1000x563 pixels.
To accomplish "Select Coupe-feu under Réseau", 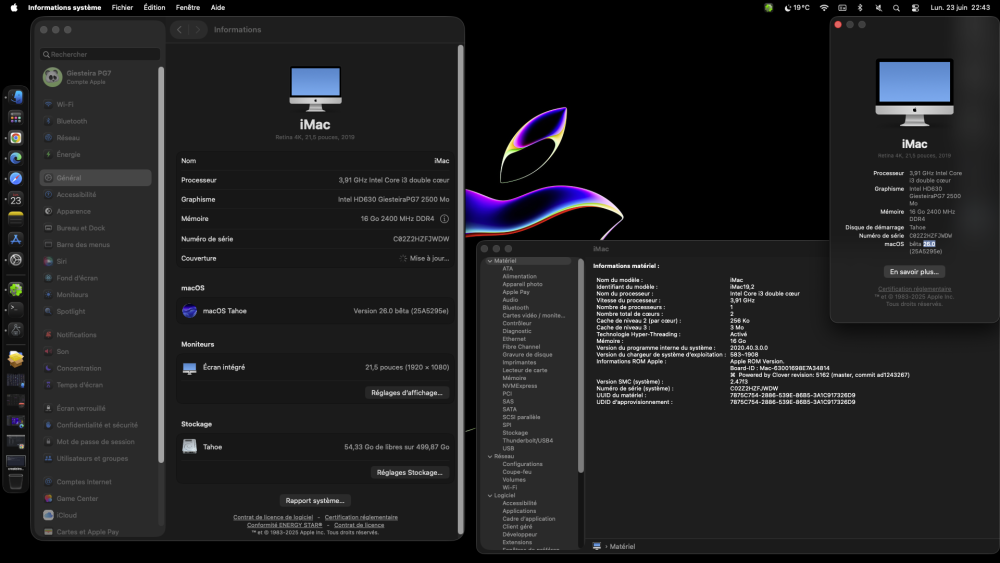I will click(517, 472).
